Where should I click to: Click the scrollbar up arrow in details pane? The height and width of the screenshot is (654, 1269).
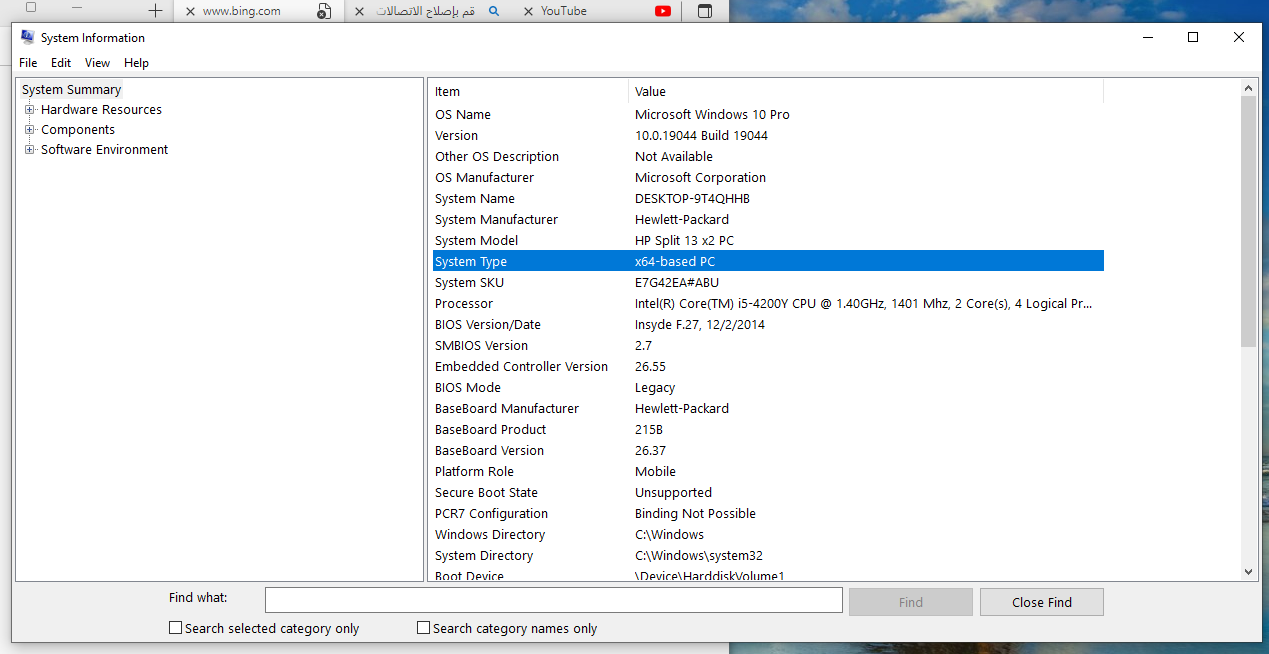coord(1249,88)
